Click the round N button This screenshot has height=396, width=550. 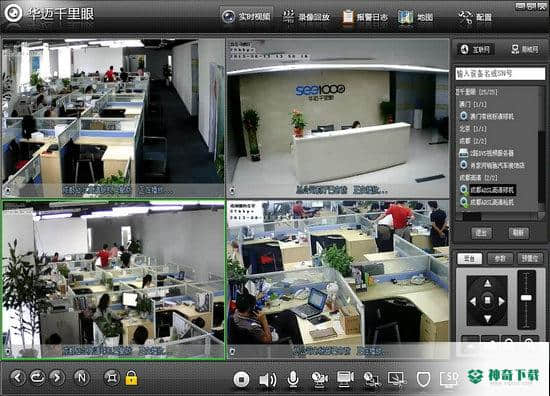82,378
